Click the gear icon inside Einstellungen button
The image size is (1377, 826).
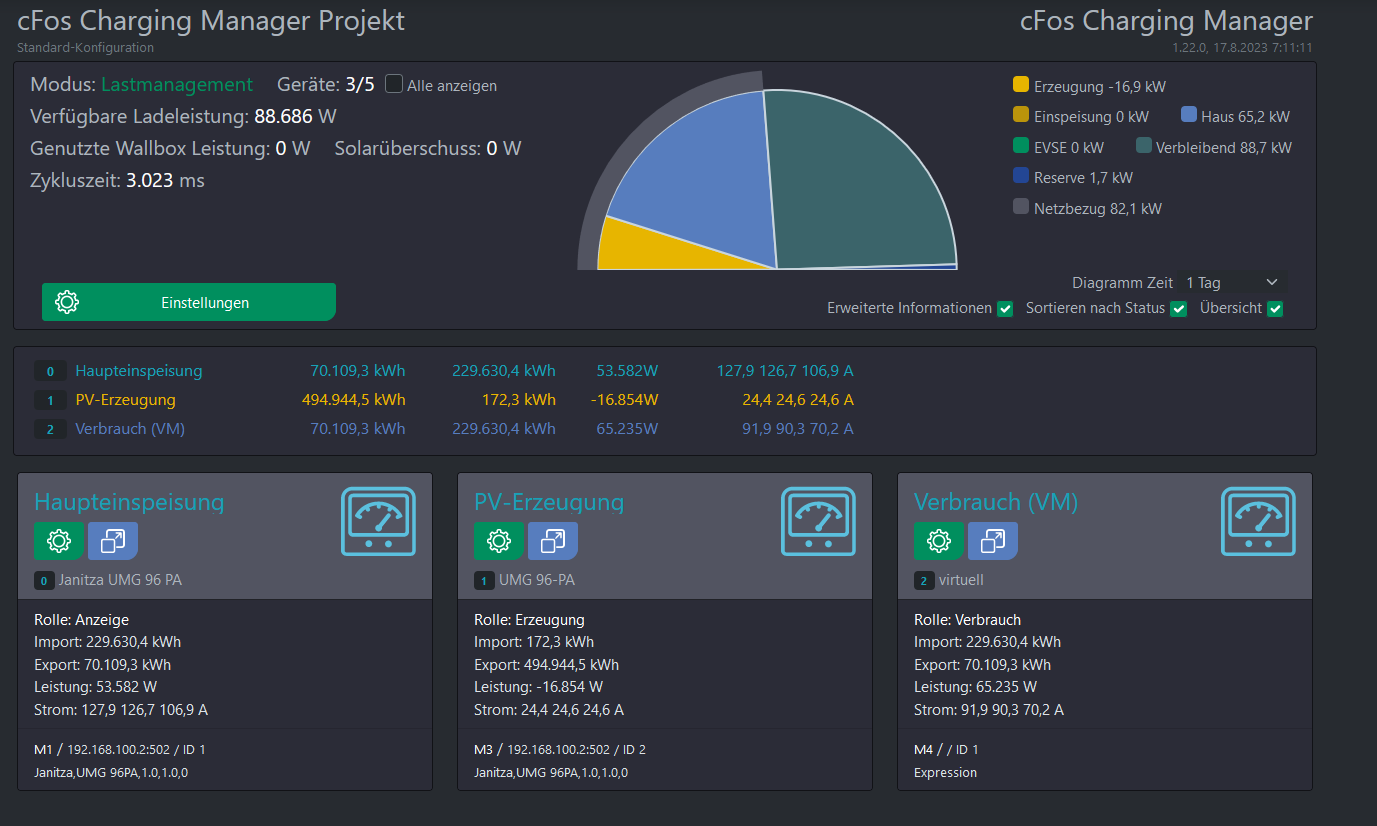tap(67, 302)
